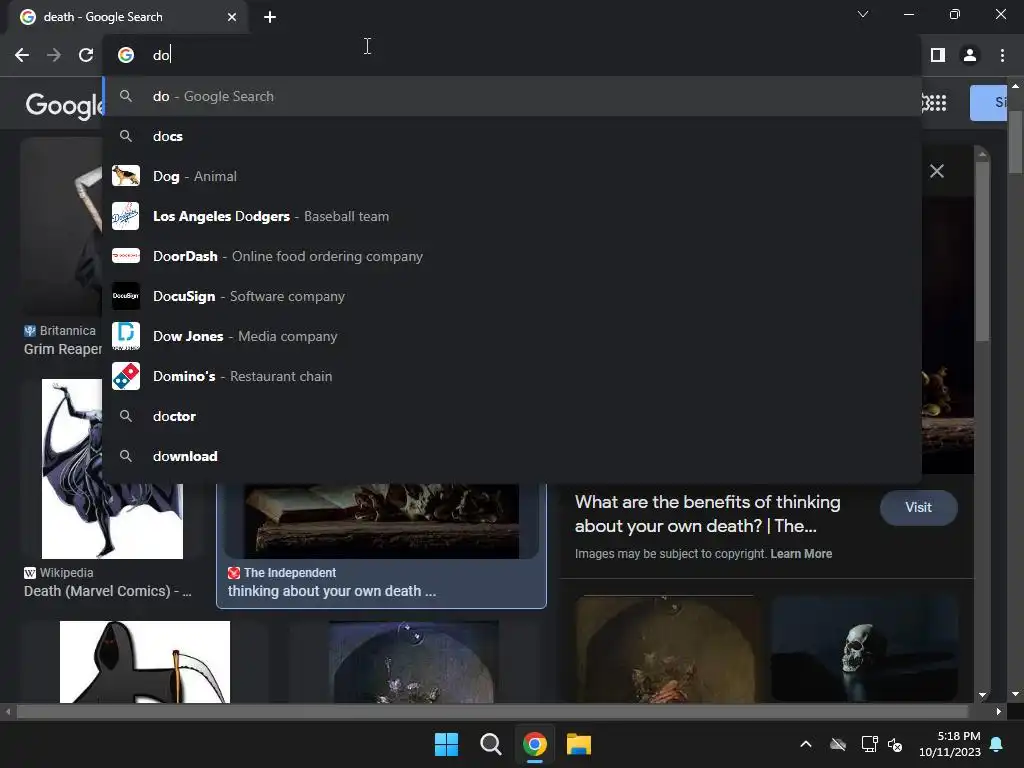Close the image preview panel with X

[936, 171]
